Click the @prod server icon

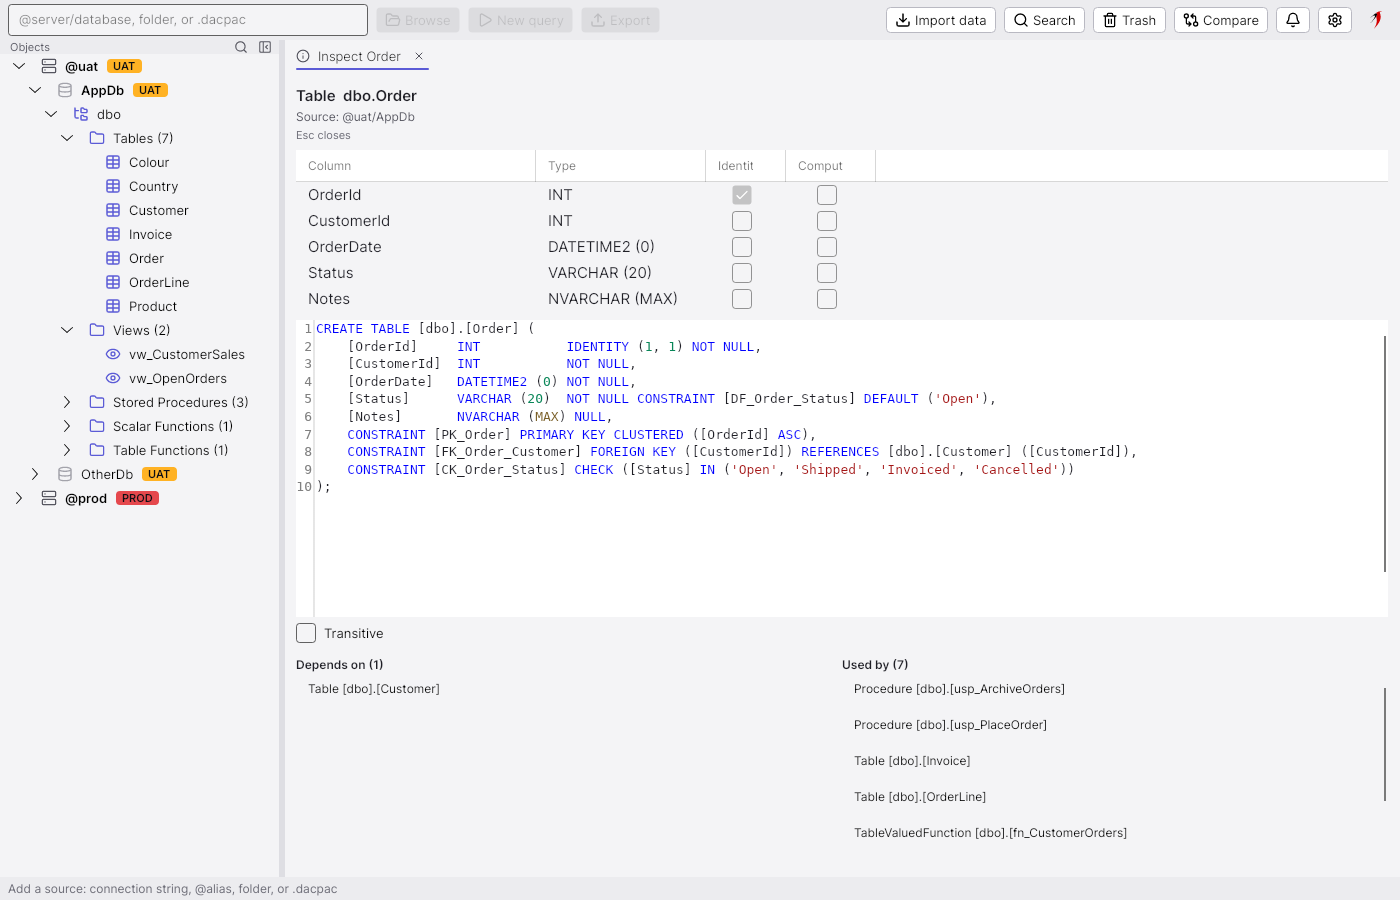[49, 498]
